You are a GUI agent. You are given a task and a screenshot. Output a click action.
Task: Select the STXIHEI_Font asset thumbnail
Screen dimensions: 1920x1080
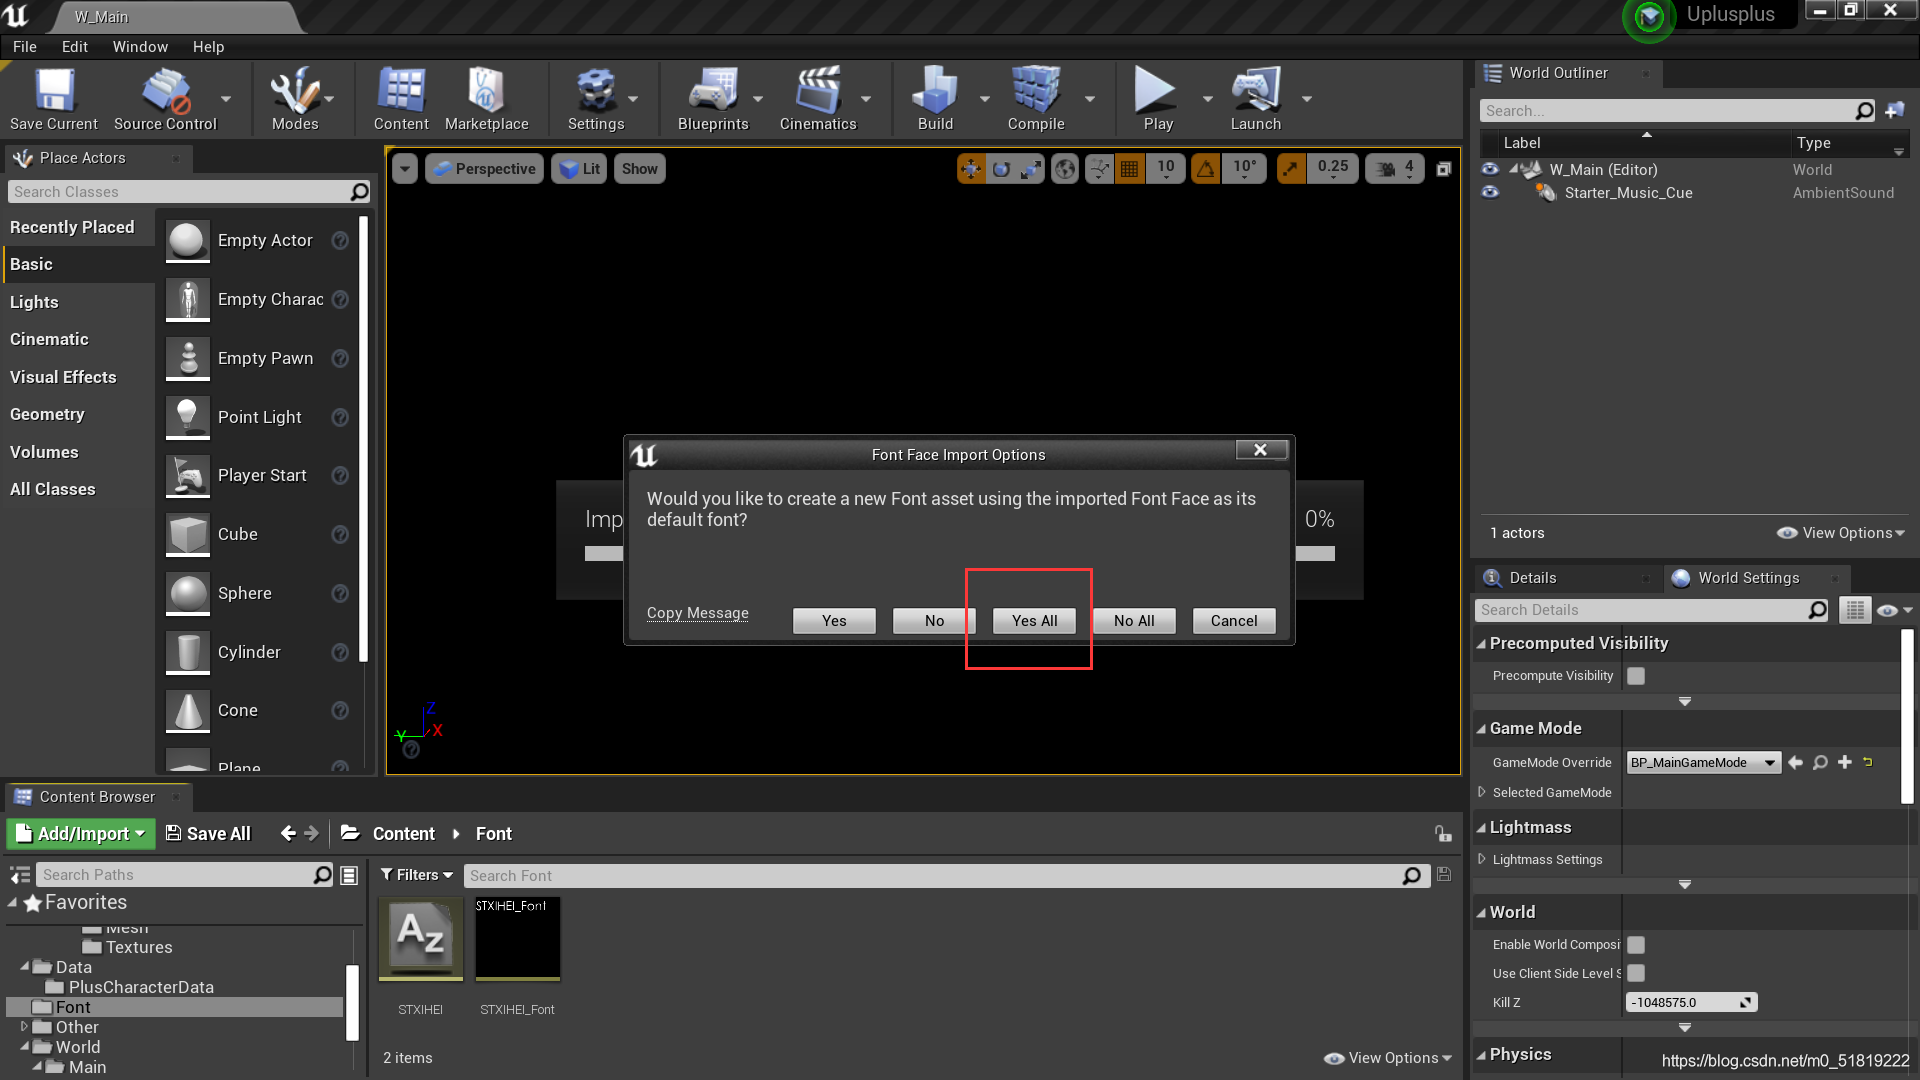[x=517, y=940]
